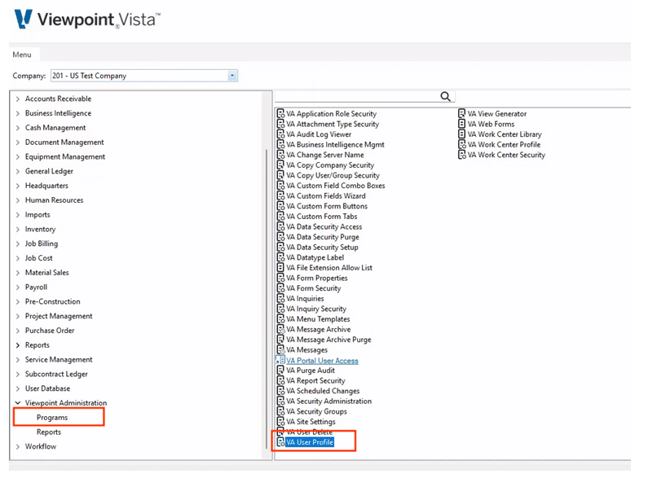This screenshot has width=670, height=478.
Task: Expand the Reports module chevron
Action: (x=18, y=345)
